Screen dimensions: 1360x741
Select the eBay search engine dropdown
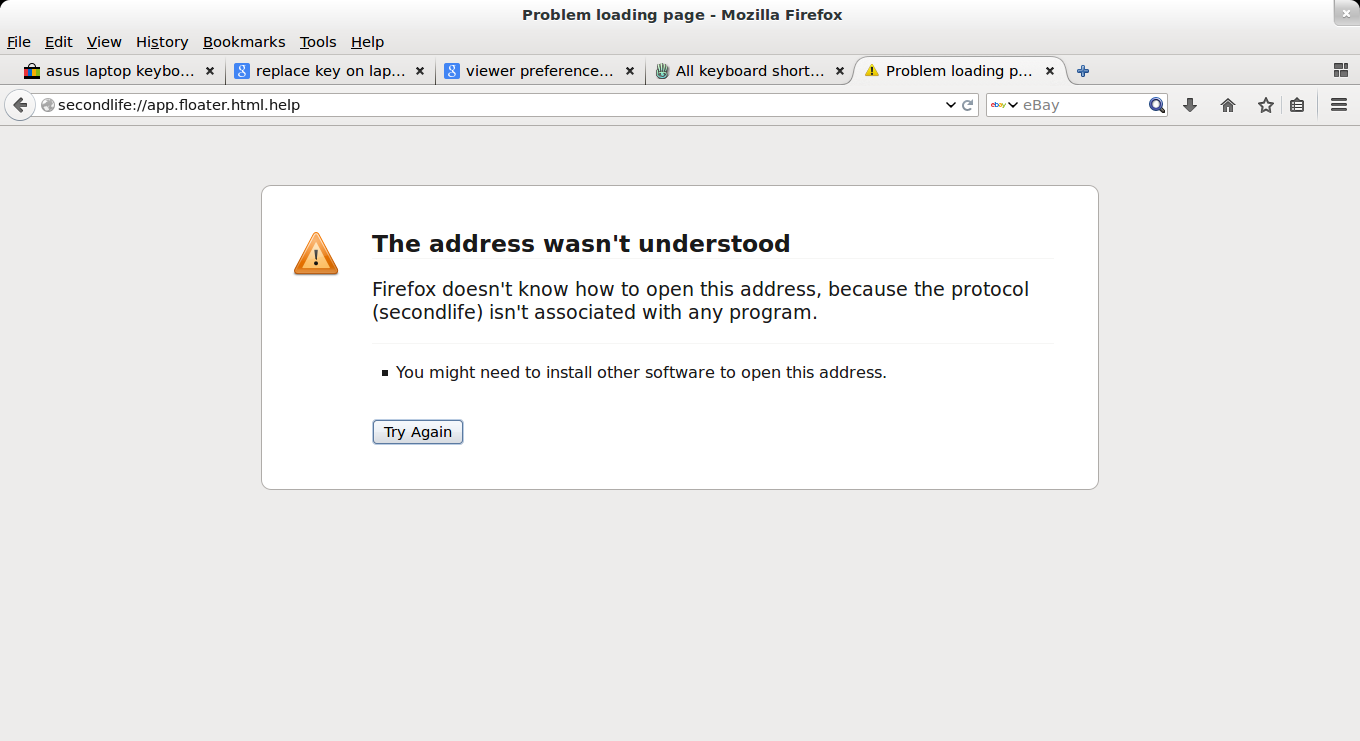[1004, 105]
